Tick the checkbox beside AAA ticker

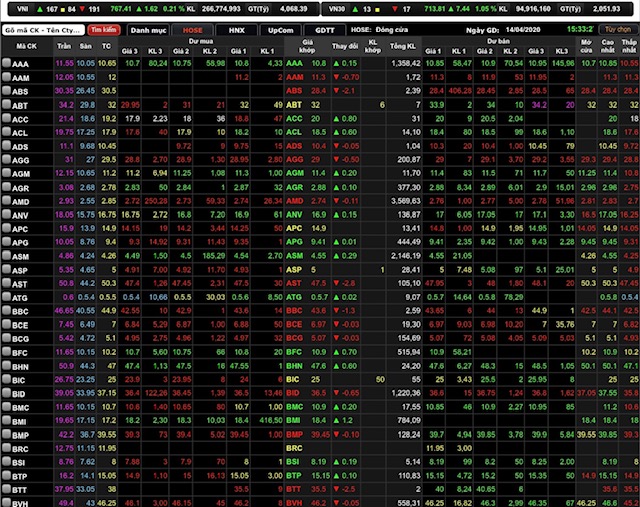coord(6,63)
